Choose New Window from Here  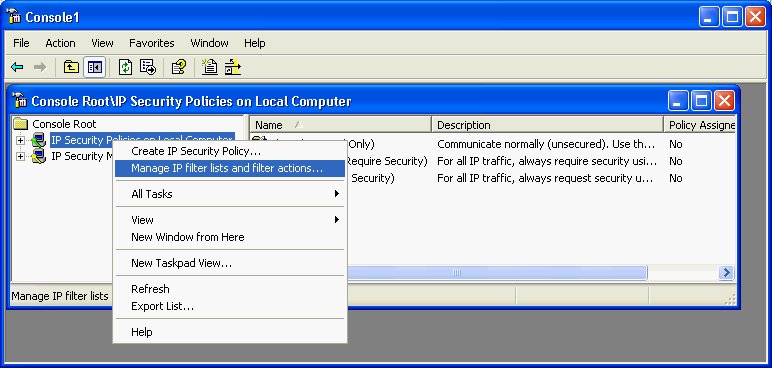point(230,237)
